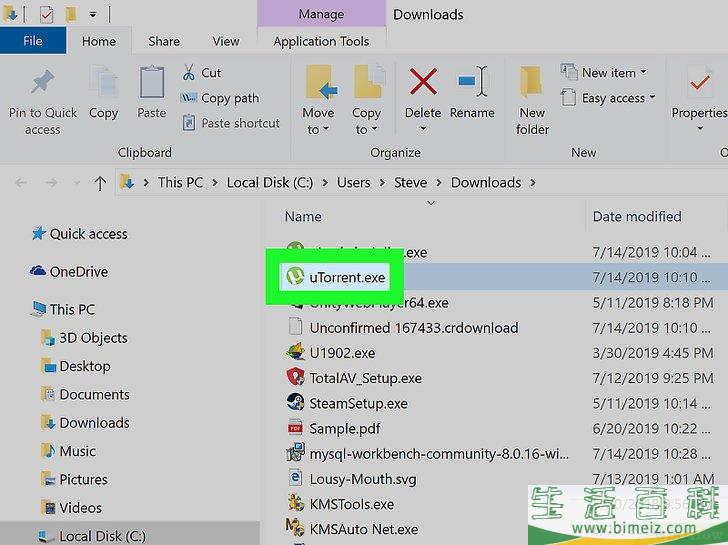Click the 3/30/2019 4:45 PM date cell
Image resolution: width=728 pixels, height=545 pixels.
(653, 353)
